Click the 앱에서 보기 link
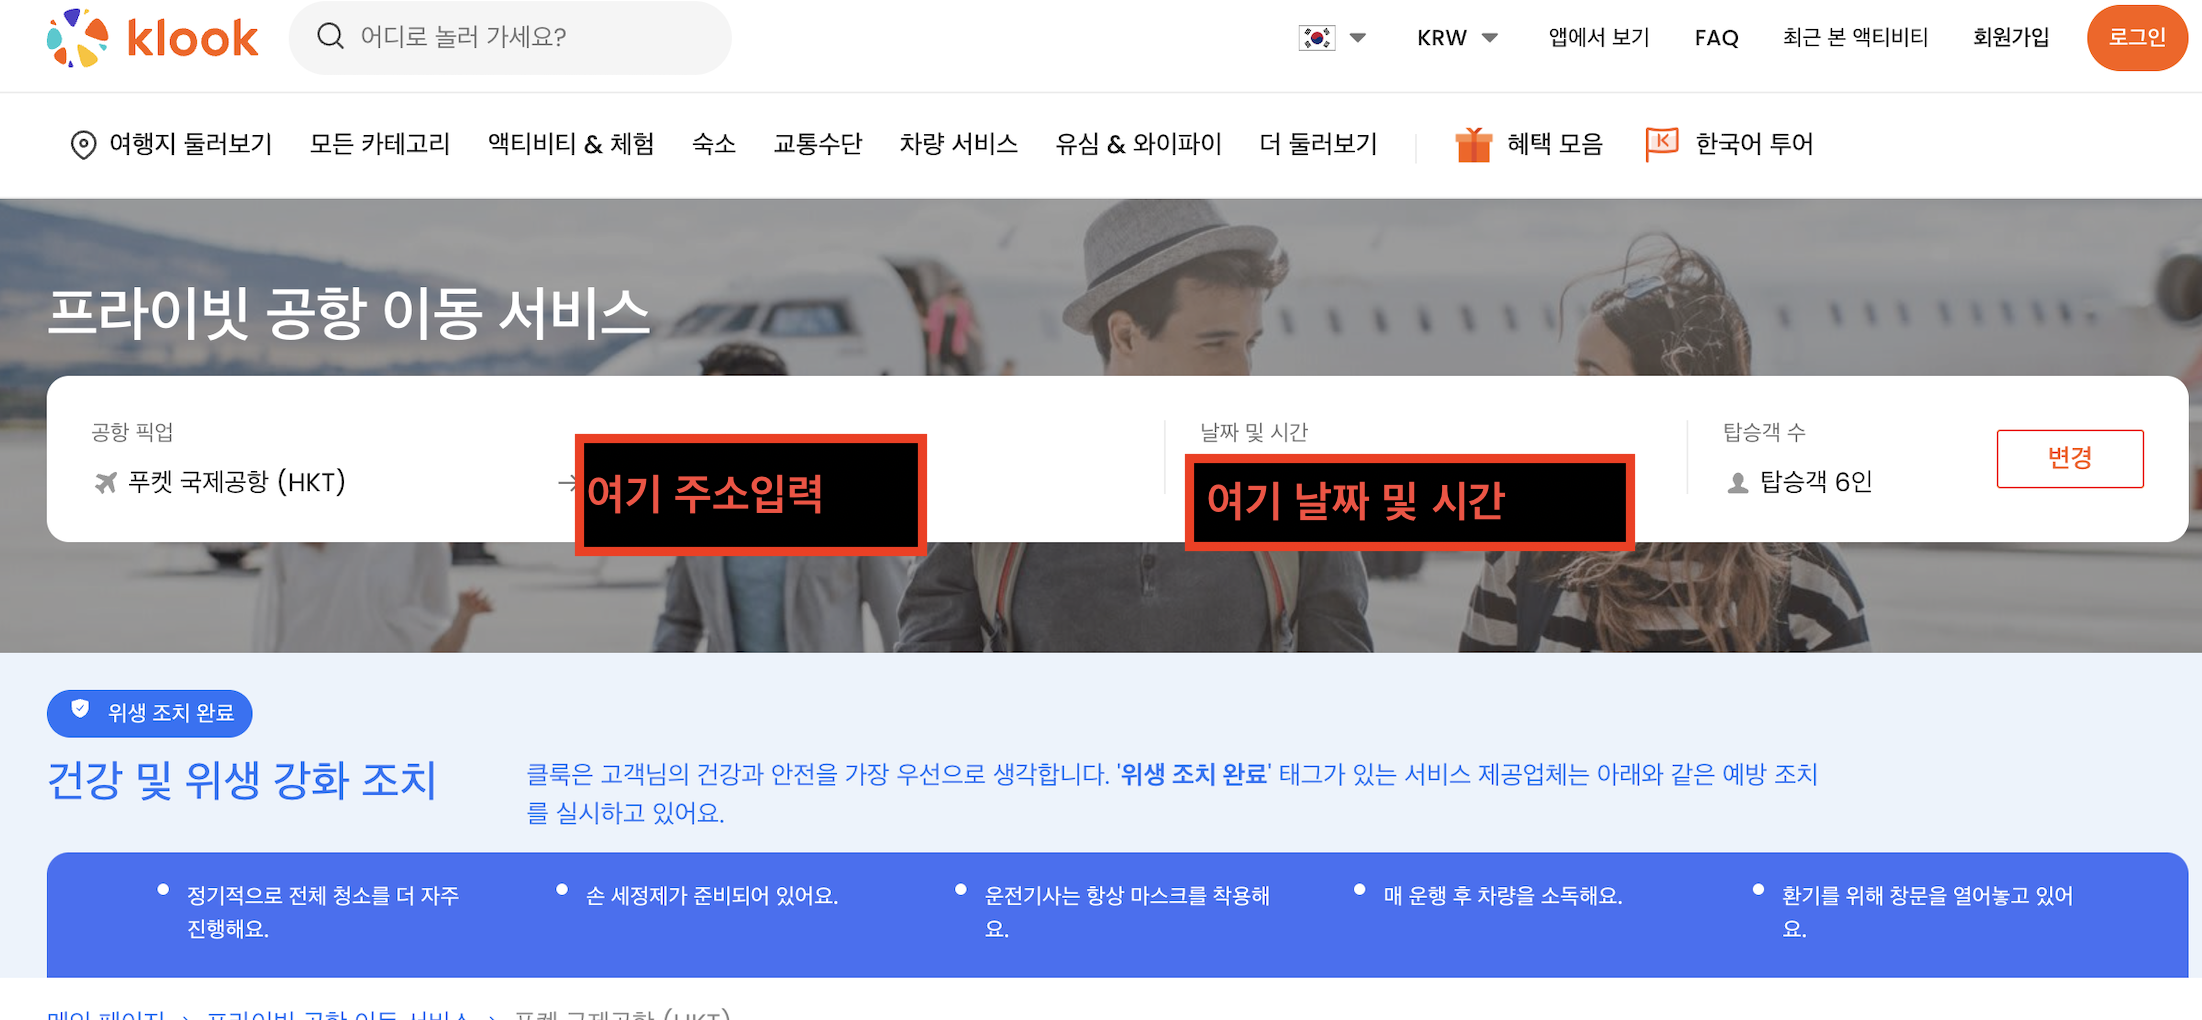The height and width of the screenshot is (1020, 2202). click(1599, 38)
